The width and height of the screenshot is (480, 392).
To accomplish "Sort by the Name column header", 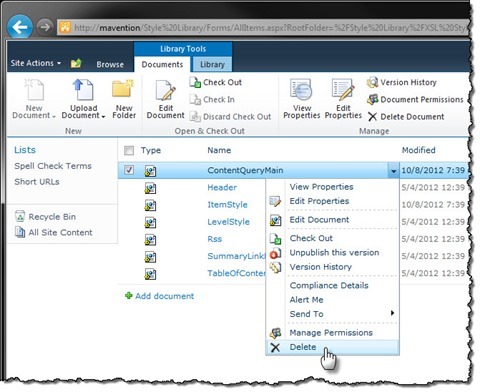I will (219, 150).
